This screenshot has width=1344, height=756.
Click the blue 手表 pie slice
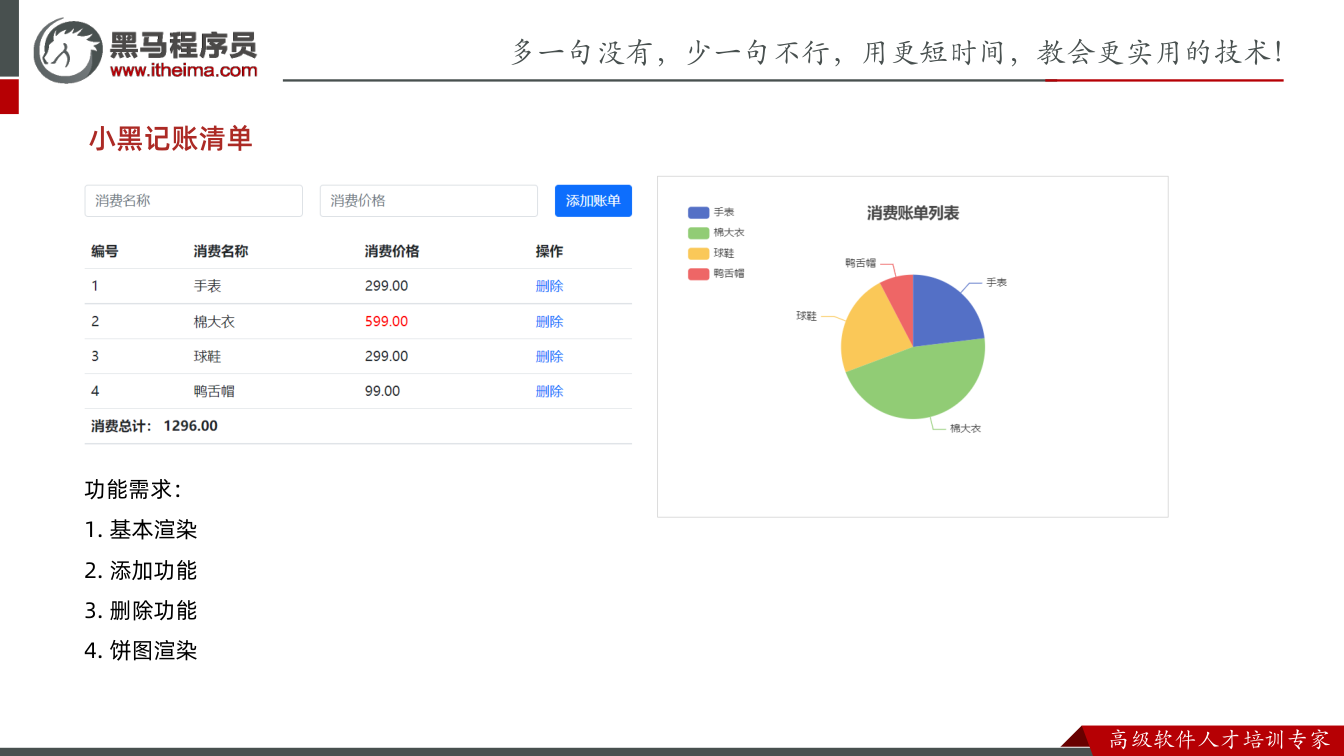click(x=945, y=312)
